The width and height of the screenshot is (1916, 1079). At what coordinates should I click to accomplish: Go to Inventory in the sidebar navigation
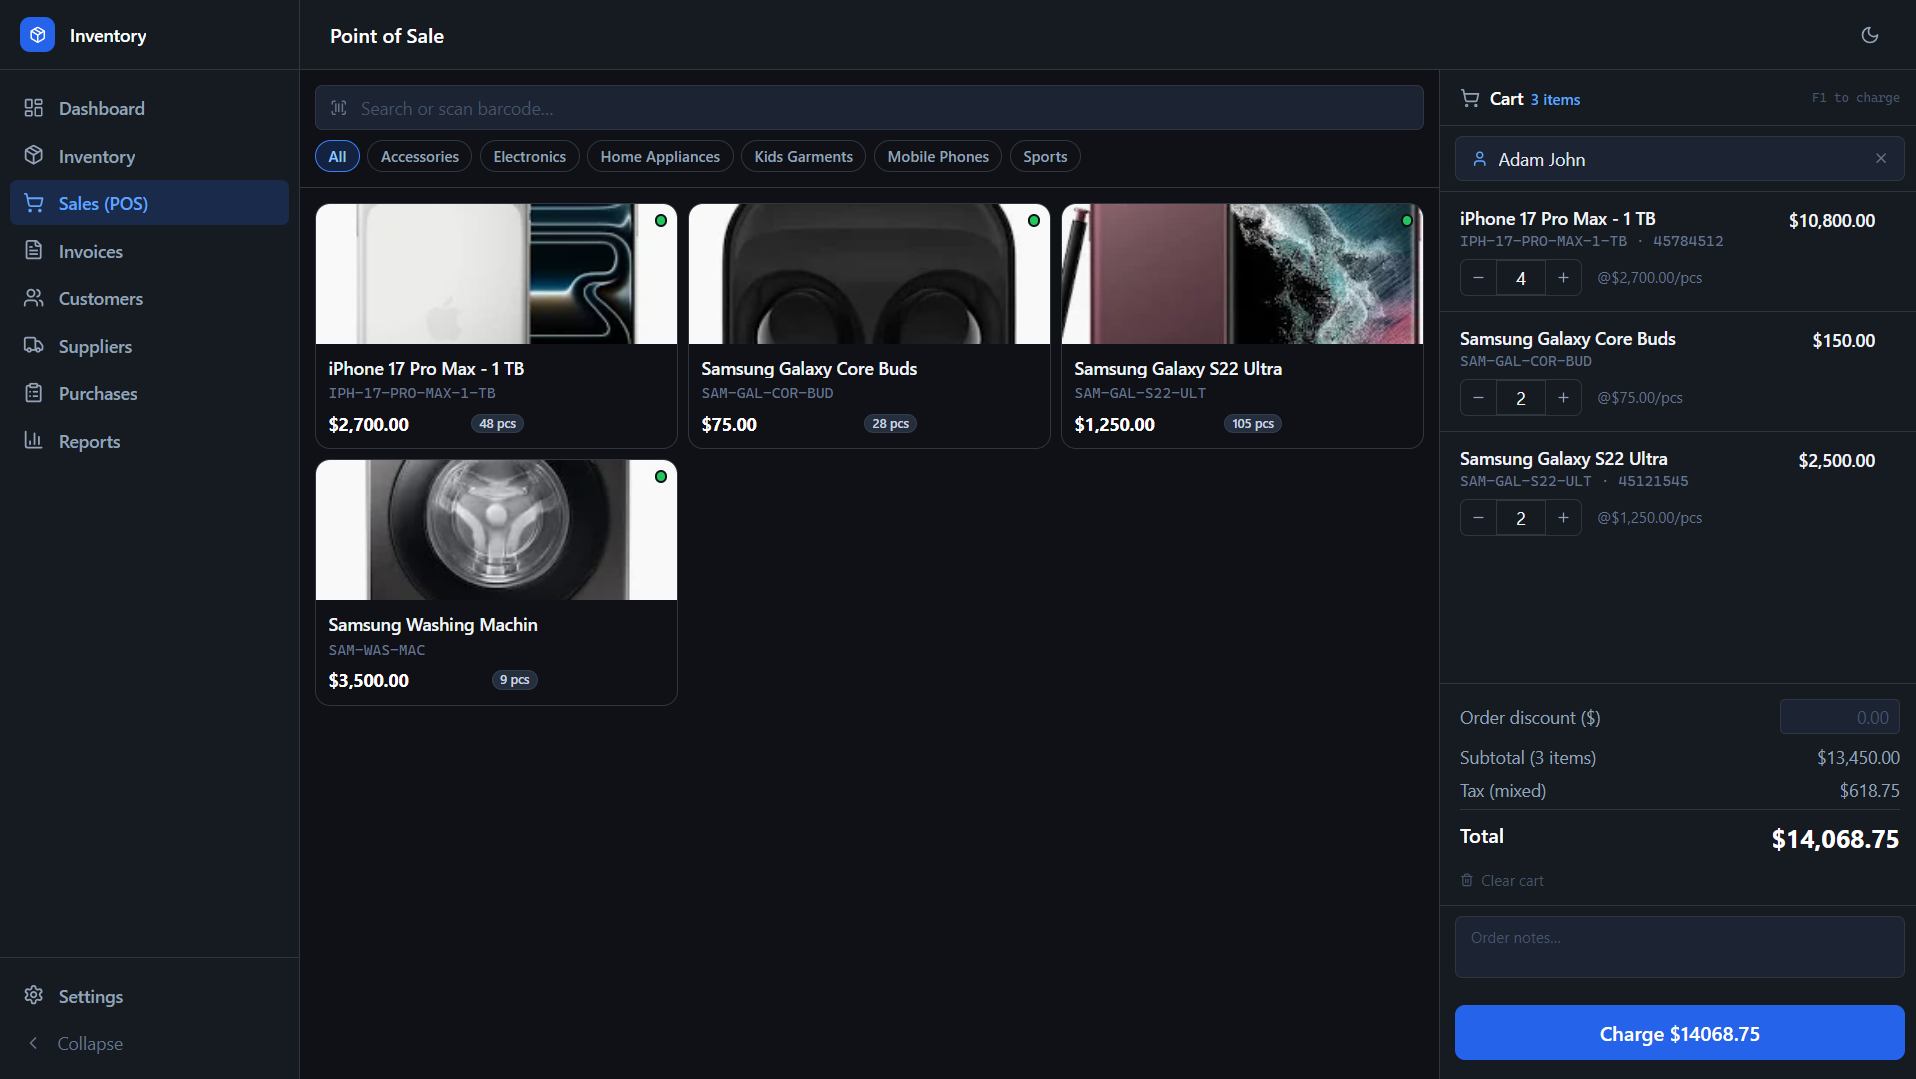149,156
